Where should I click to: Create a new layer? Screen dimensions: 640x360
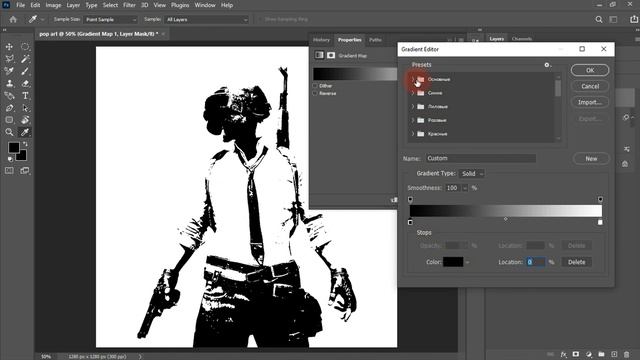point(614,354)
